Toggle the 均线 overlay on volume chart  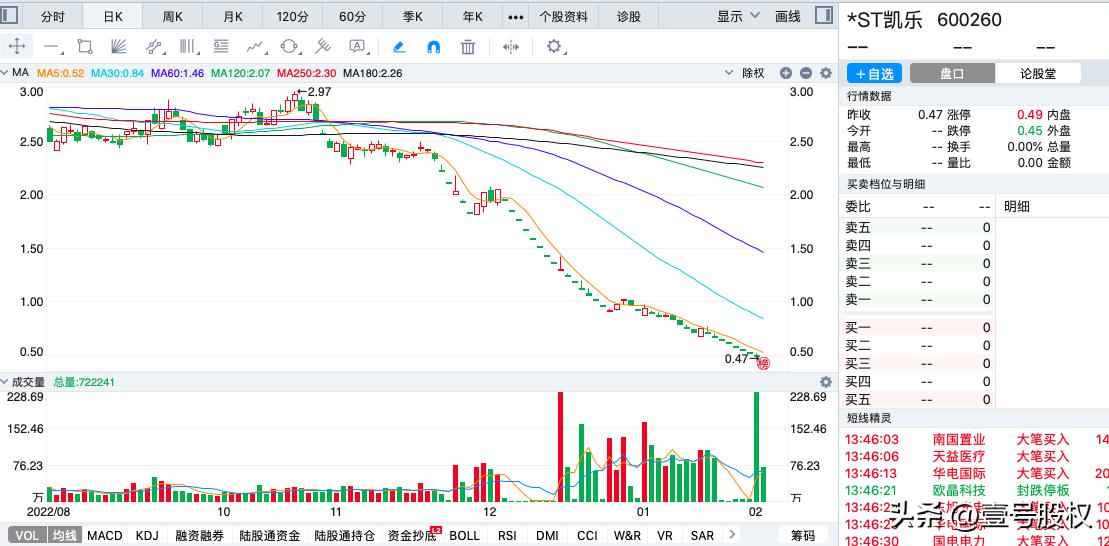[66, 535]
